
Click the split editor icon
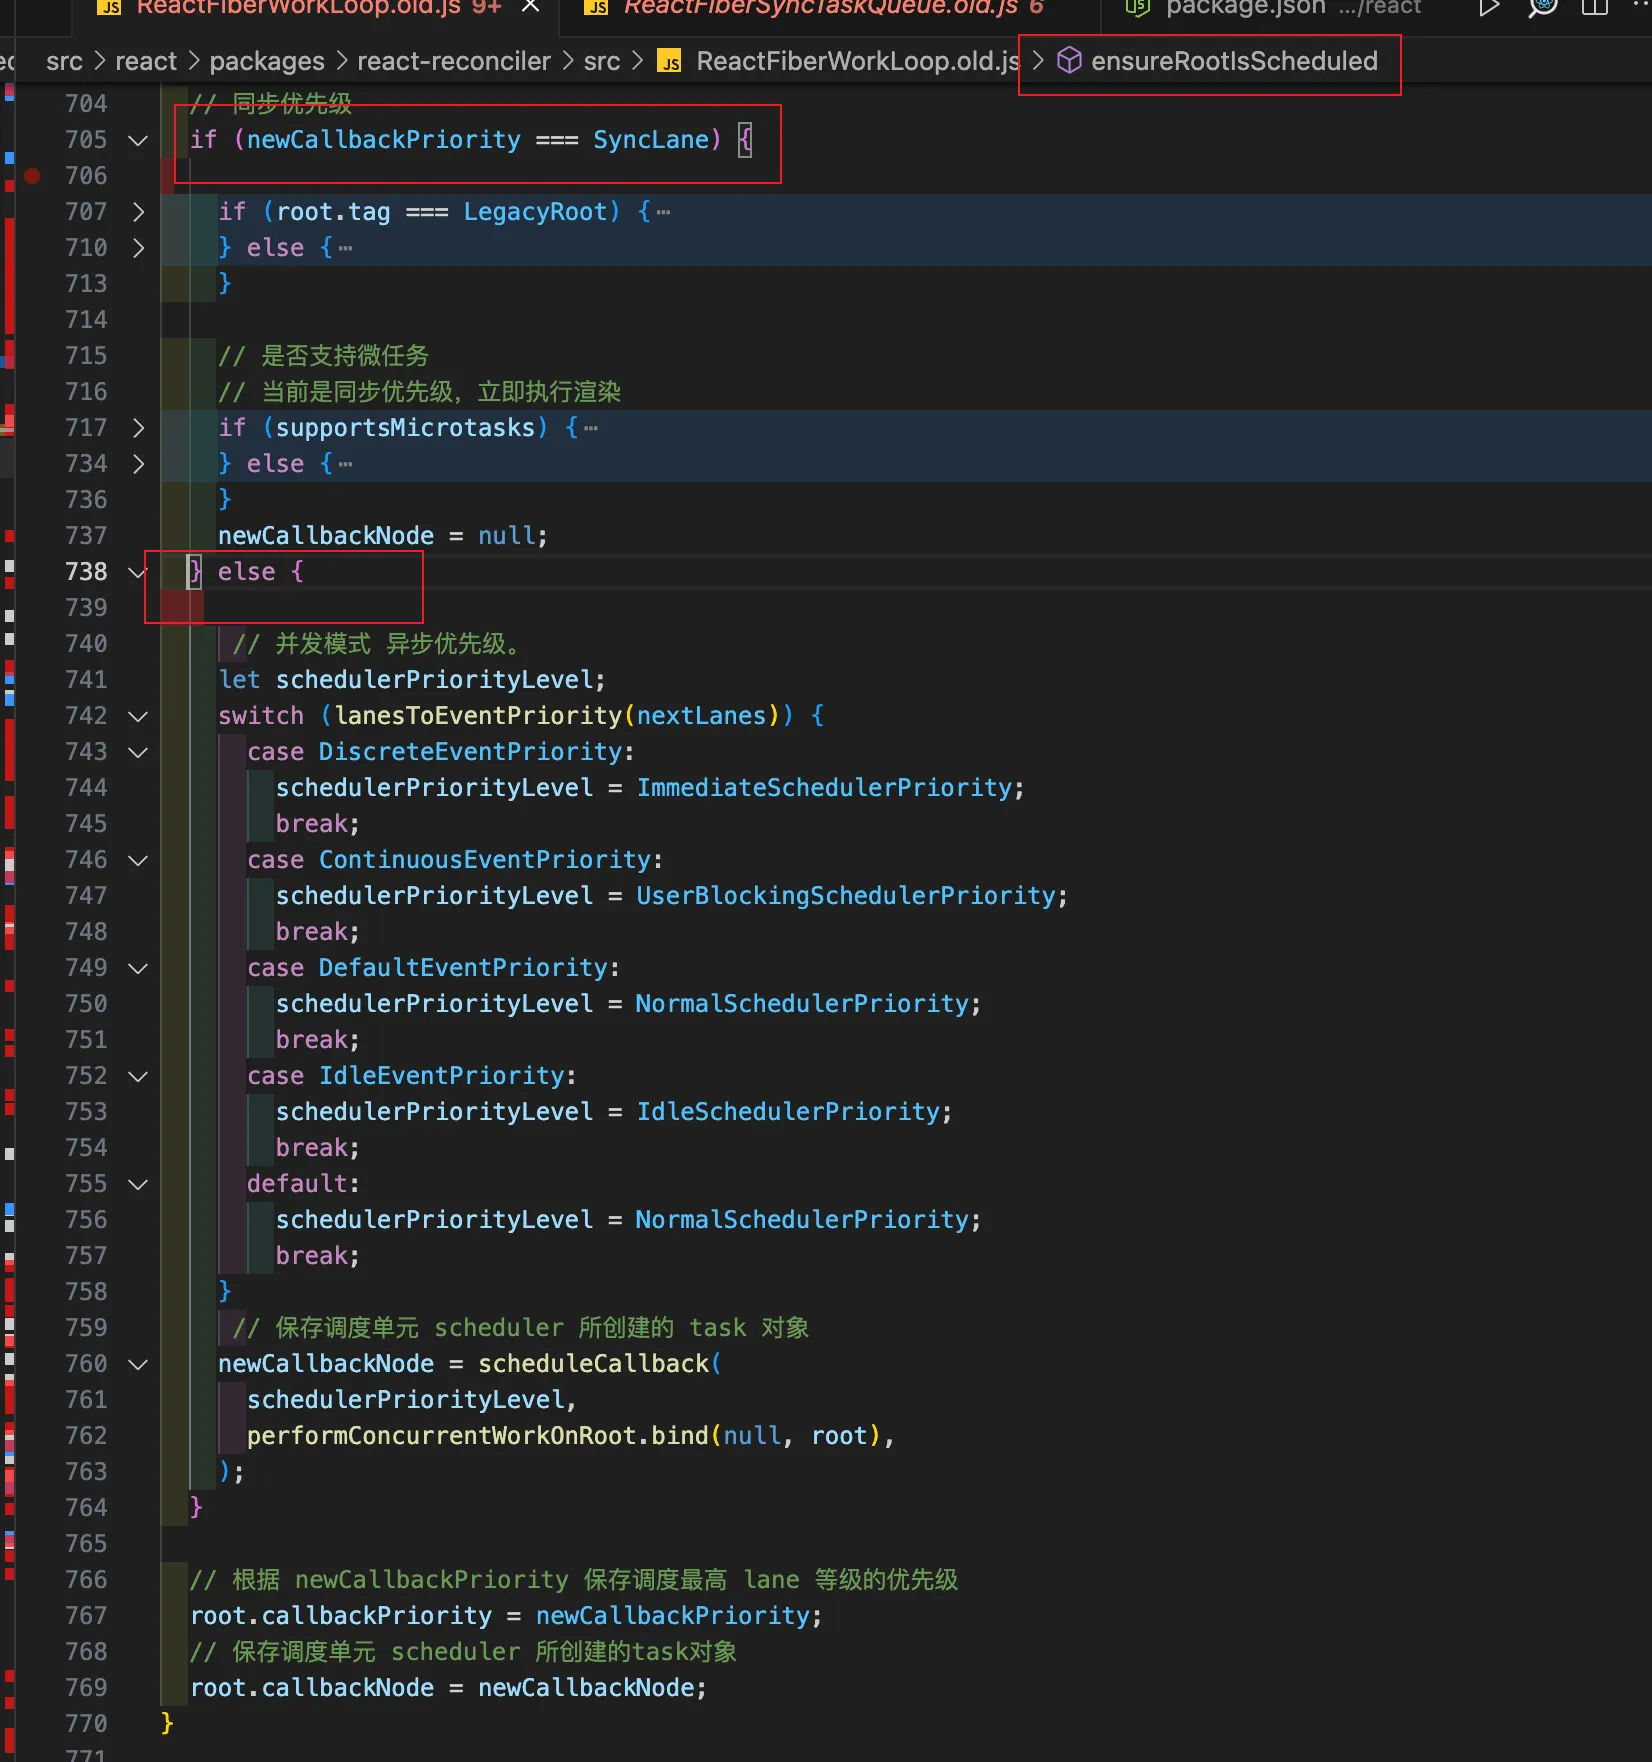1595,8
